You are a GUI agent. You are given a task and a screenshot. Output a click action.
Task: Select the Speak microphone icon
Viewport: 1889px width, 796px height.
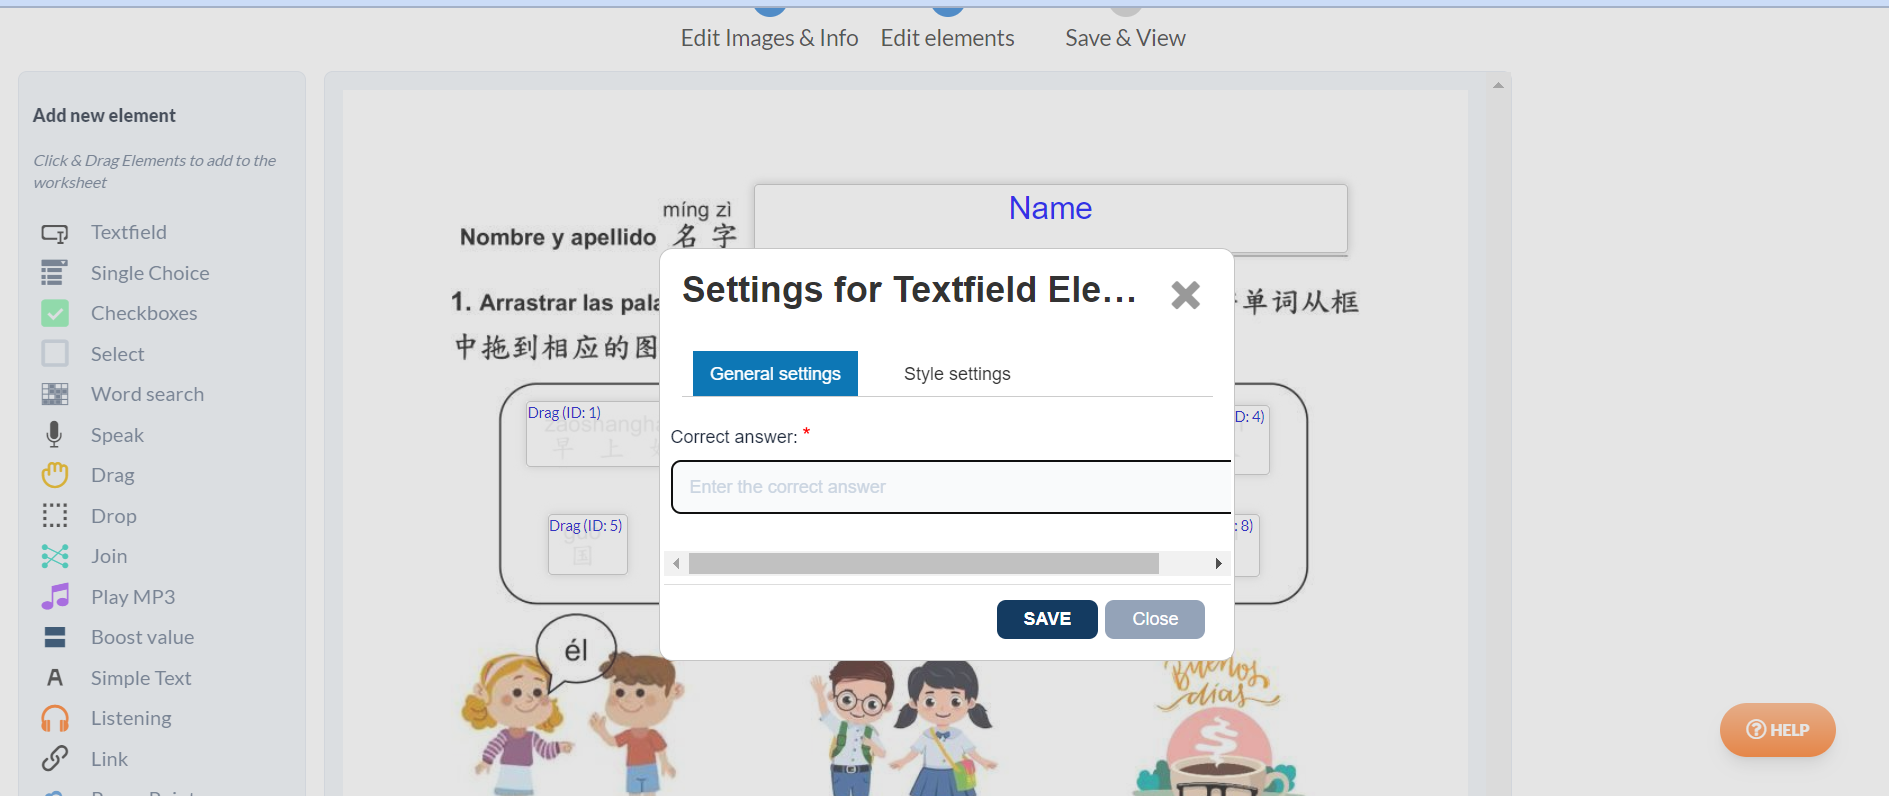pos(54,435)
